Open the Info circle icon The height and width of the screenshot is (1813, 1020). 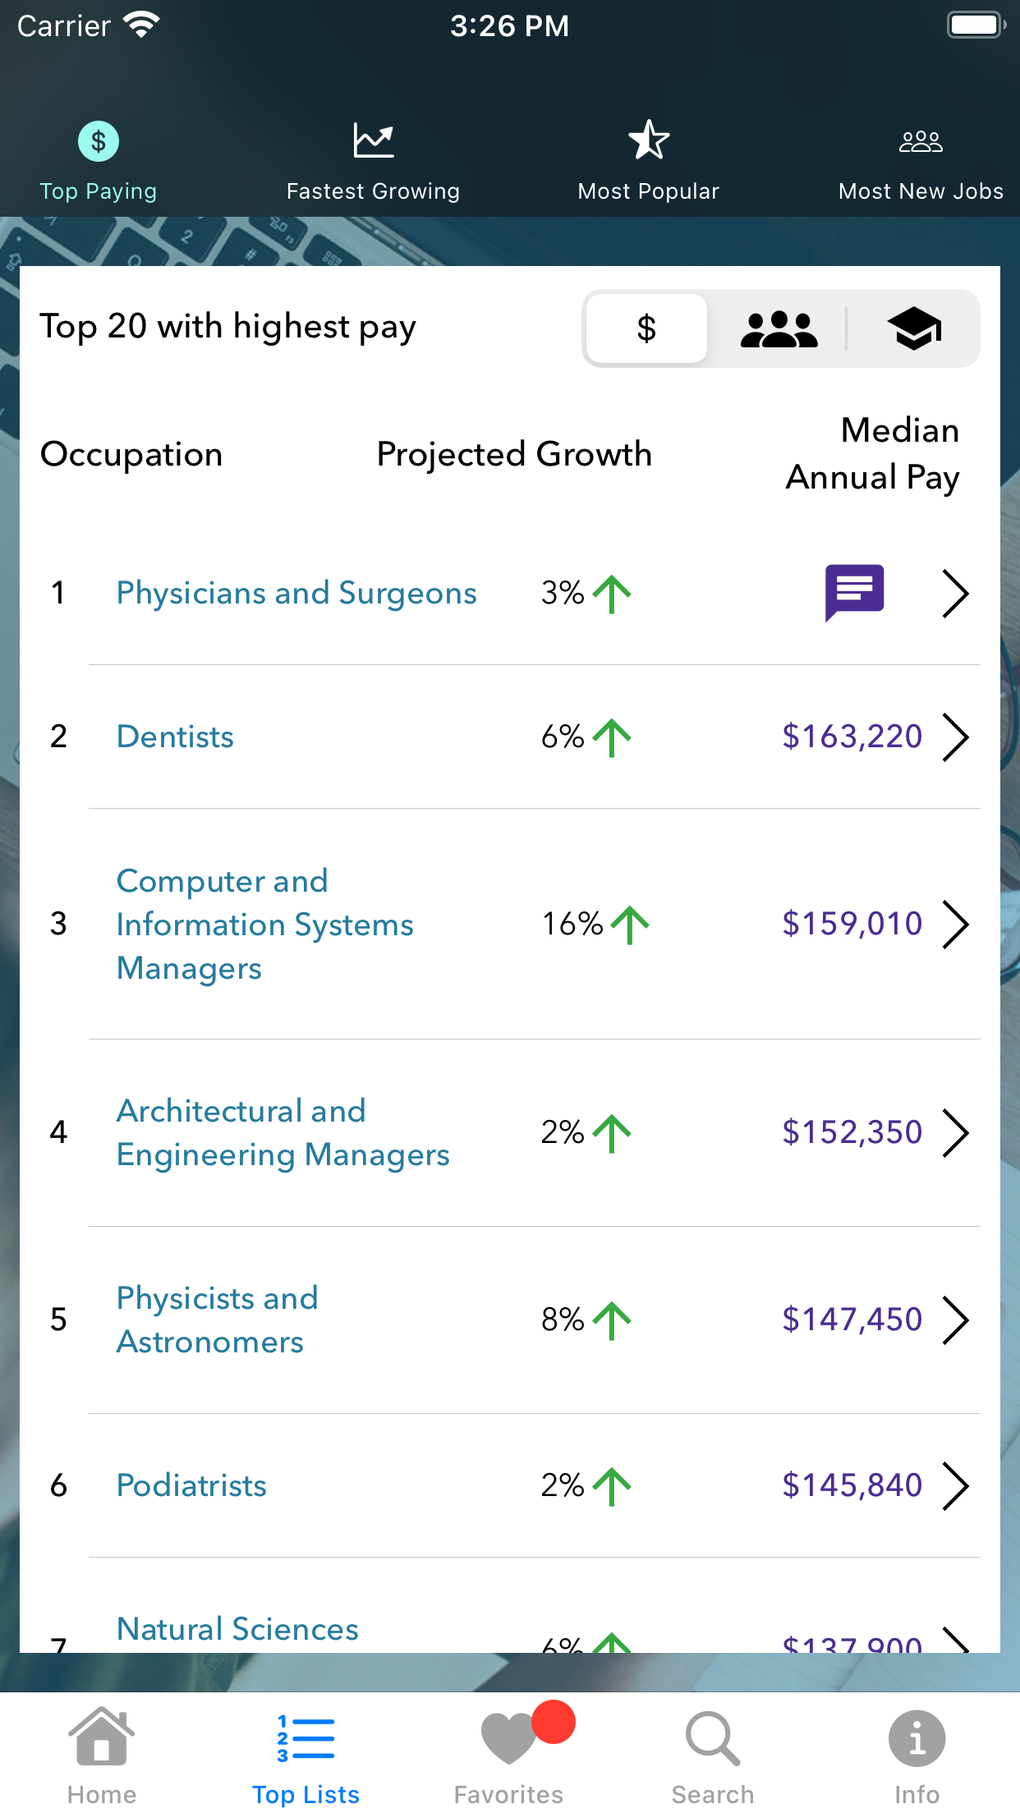click(x=916, y=1738)
